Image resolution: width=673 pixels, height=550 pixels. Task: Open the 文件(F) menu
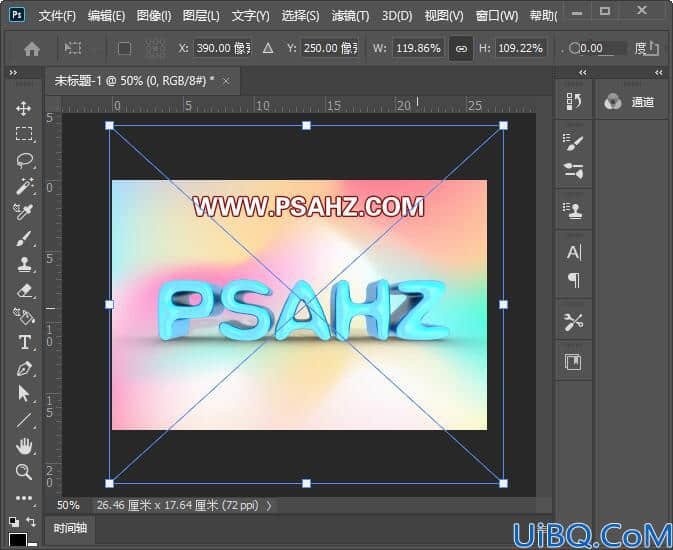pos(57,16)
